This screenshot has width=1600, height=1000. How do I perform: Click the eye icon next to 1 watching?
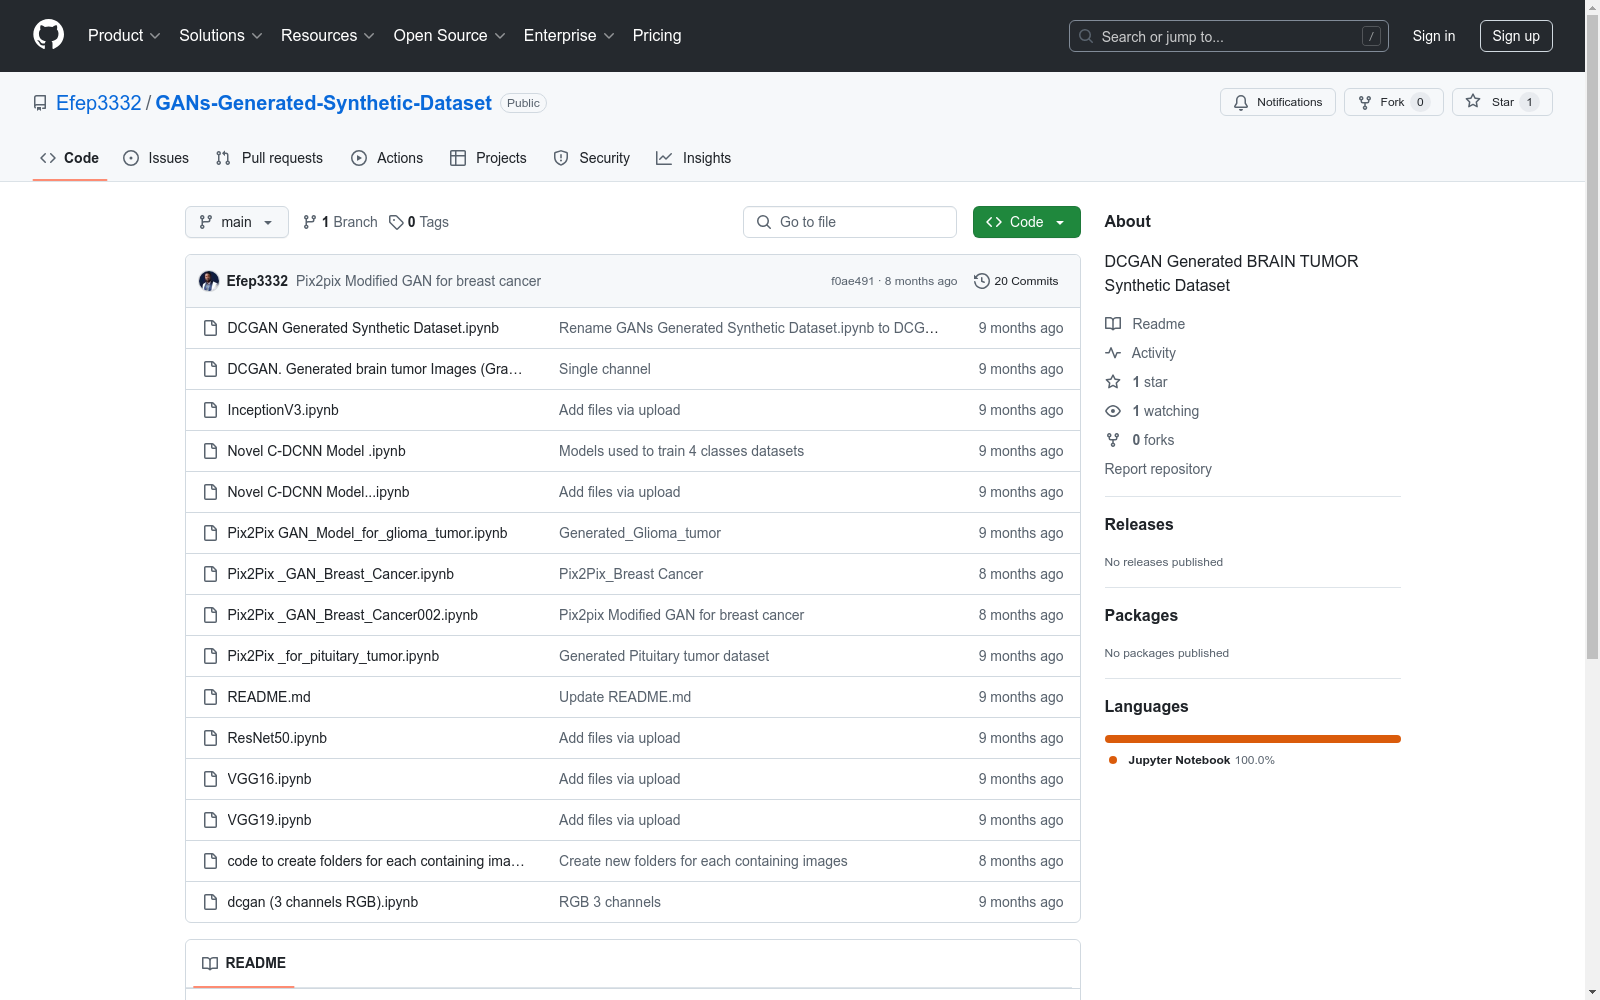pos(1113,411)
